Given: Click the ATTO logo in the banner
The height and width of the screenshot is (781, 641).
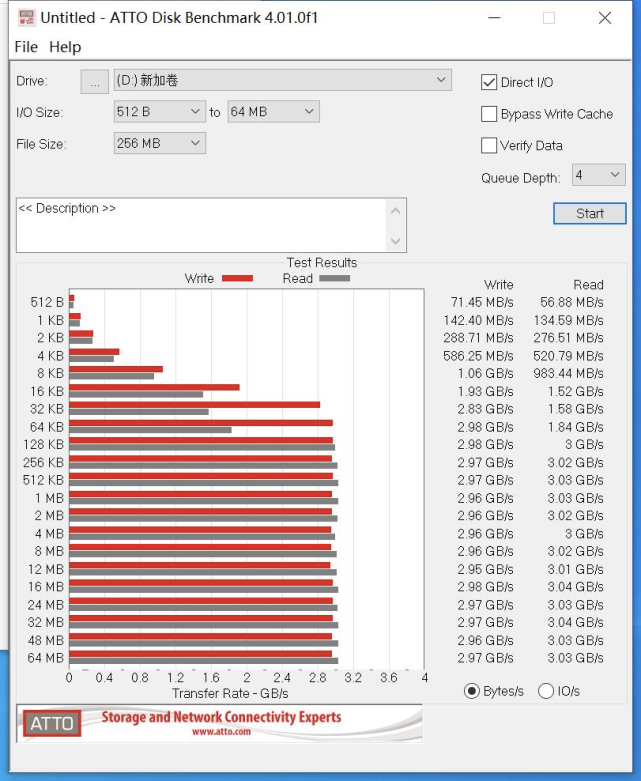Looking at the screenshot, I should pyautogui.click(x=52, y=723).
